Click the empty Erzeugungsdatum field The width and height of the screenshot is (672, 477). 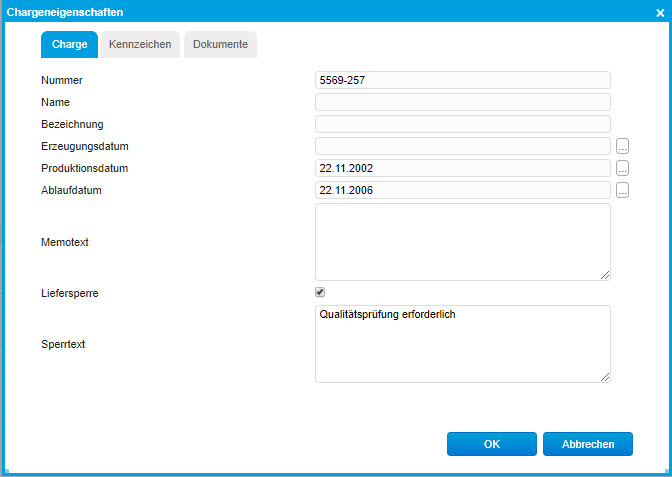point(462,146)
